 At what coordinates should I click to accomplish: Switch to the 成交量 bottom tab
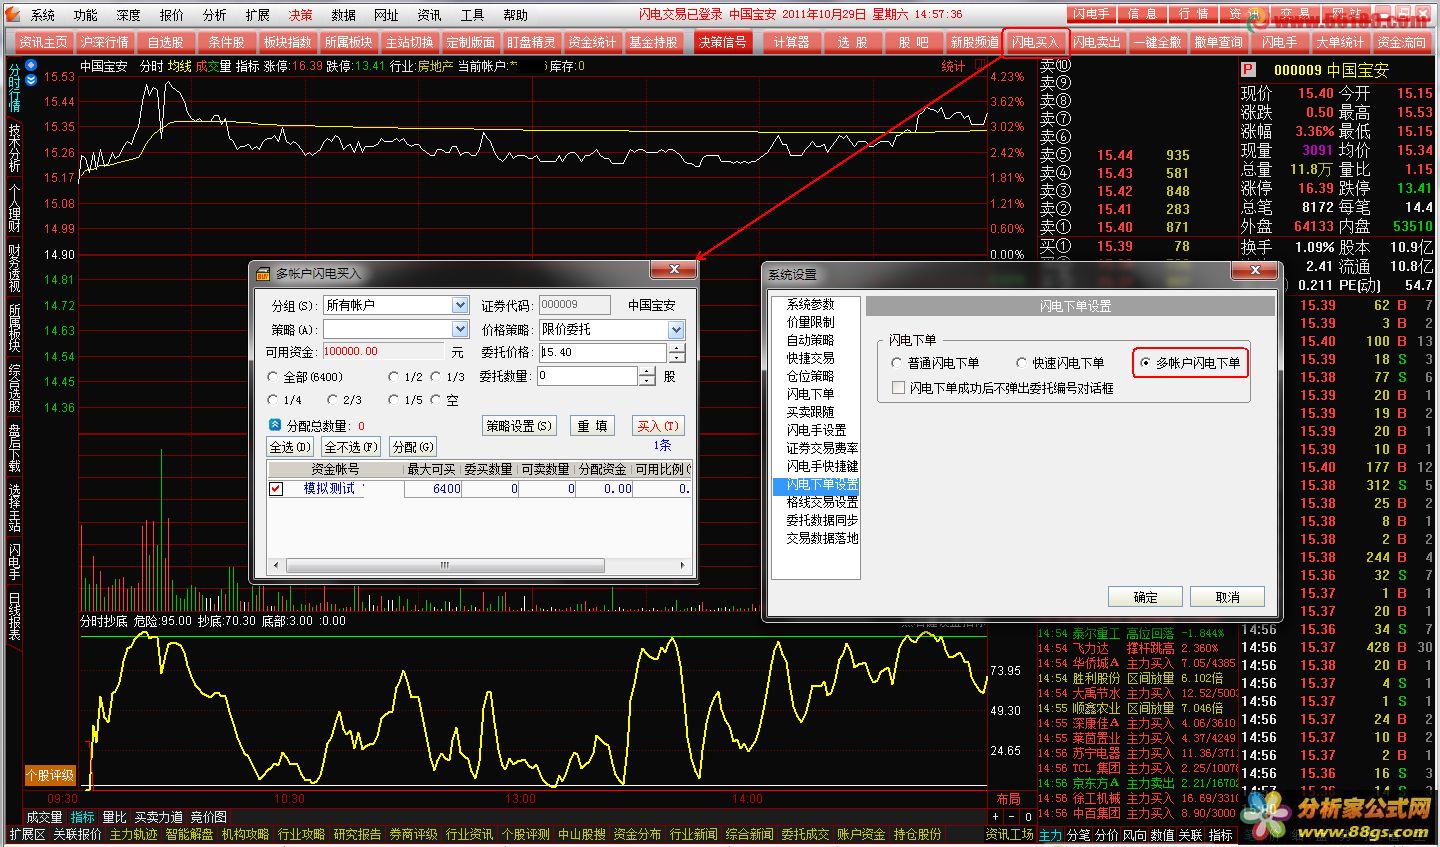(x=44, y=817)
